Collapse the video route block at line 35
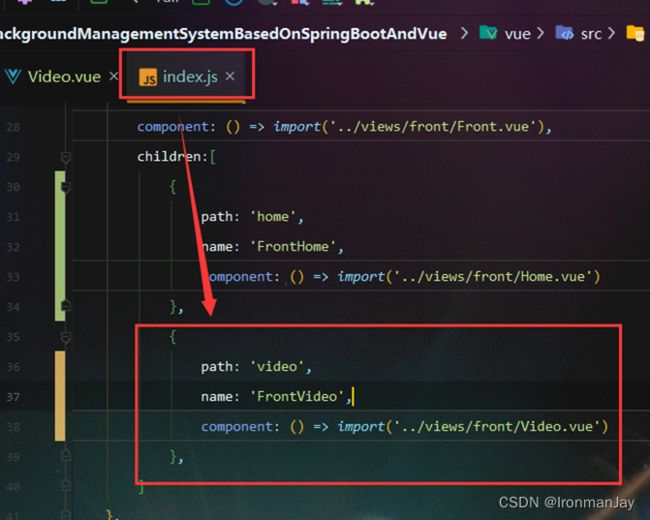Screen dimensions: 650x520 point(65,337)
